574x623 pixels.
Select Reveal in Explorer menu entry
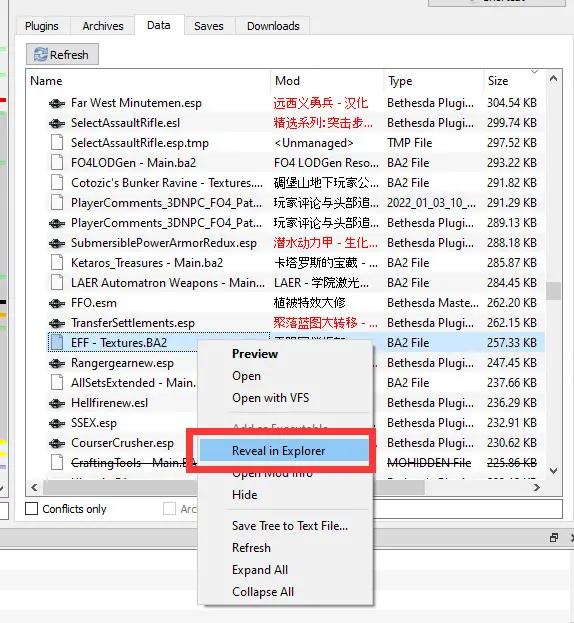coord(285,451)
